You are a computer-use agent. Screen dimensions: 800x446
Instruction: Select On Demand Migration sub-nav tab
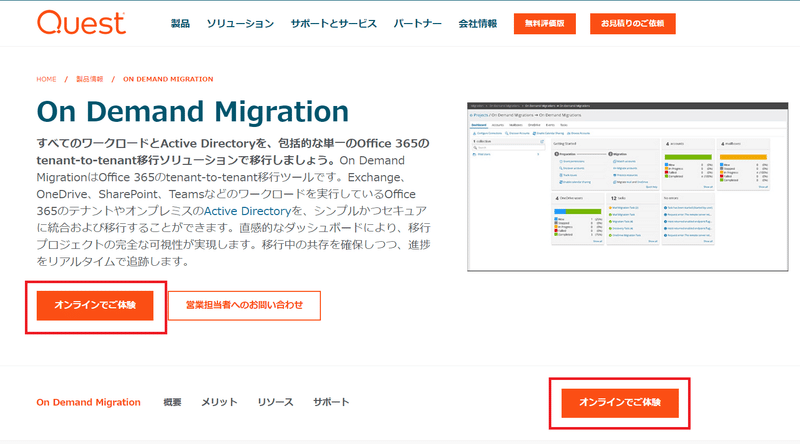[88, 402]
